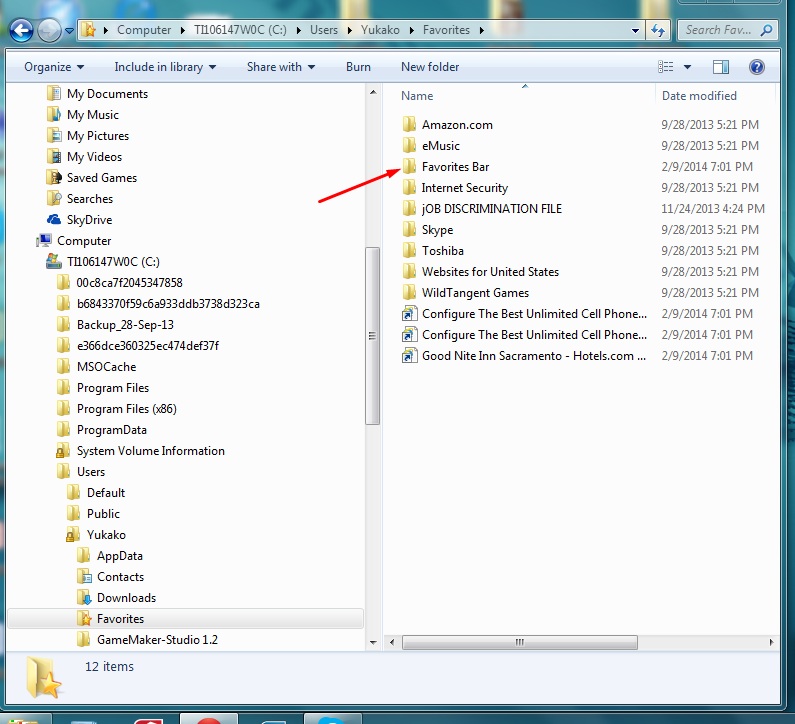The width and height of the screenshot is (795, 724).
Task: Toggle the preview pane
Action: pos(720,67)
